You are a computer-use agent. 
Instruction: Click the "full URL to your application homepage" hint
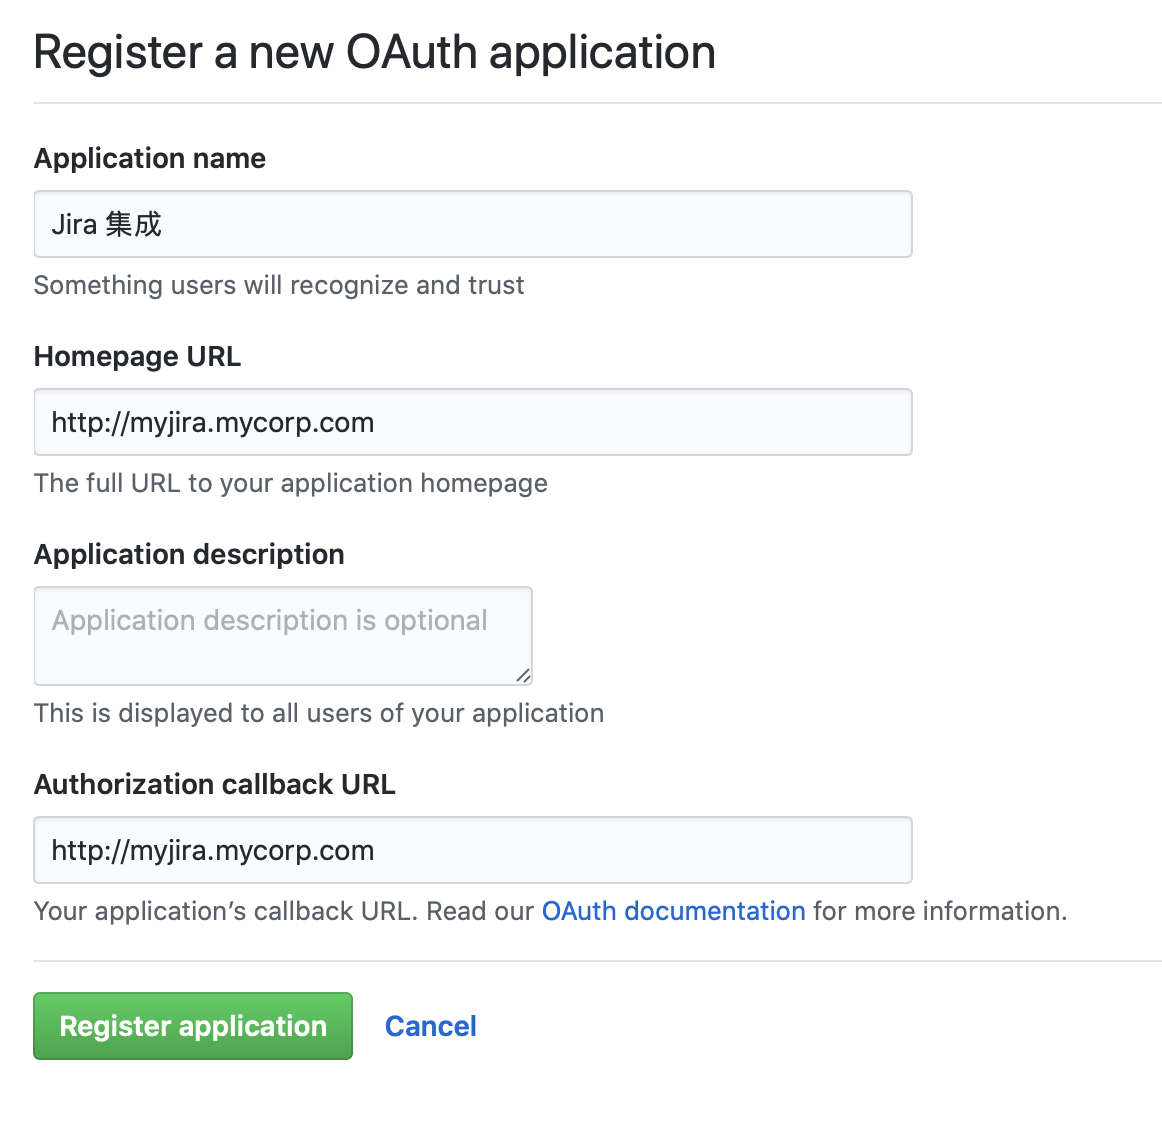(x=291, y=483)
